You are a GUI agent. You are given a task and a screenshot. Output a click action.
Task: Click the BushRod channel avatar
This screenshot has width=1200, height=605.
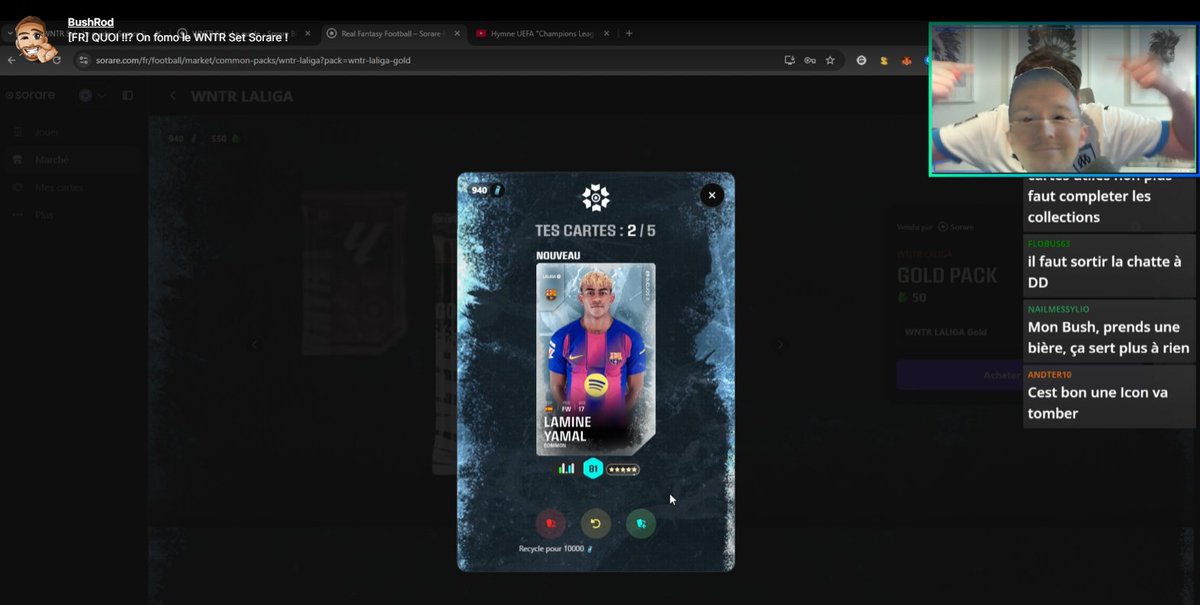tap(37, 40)
